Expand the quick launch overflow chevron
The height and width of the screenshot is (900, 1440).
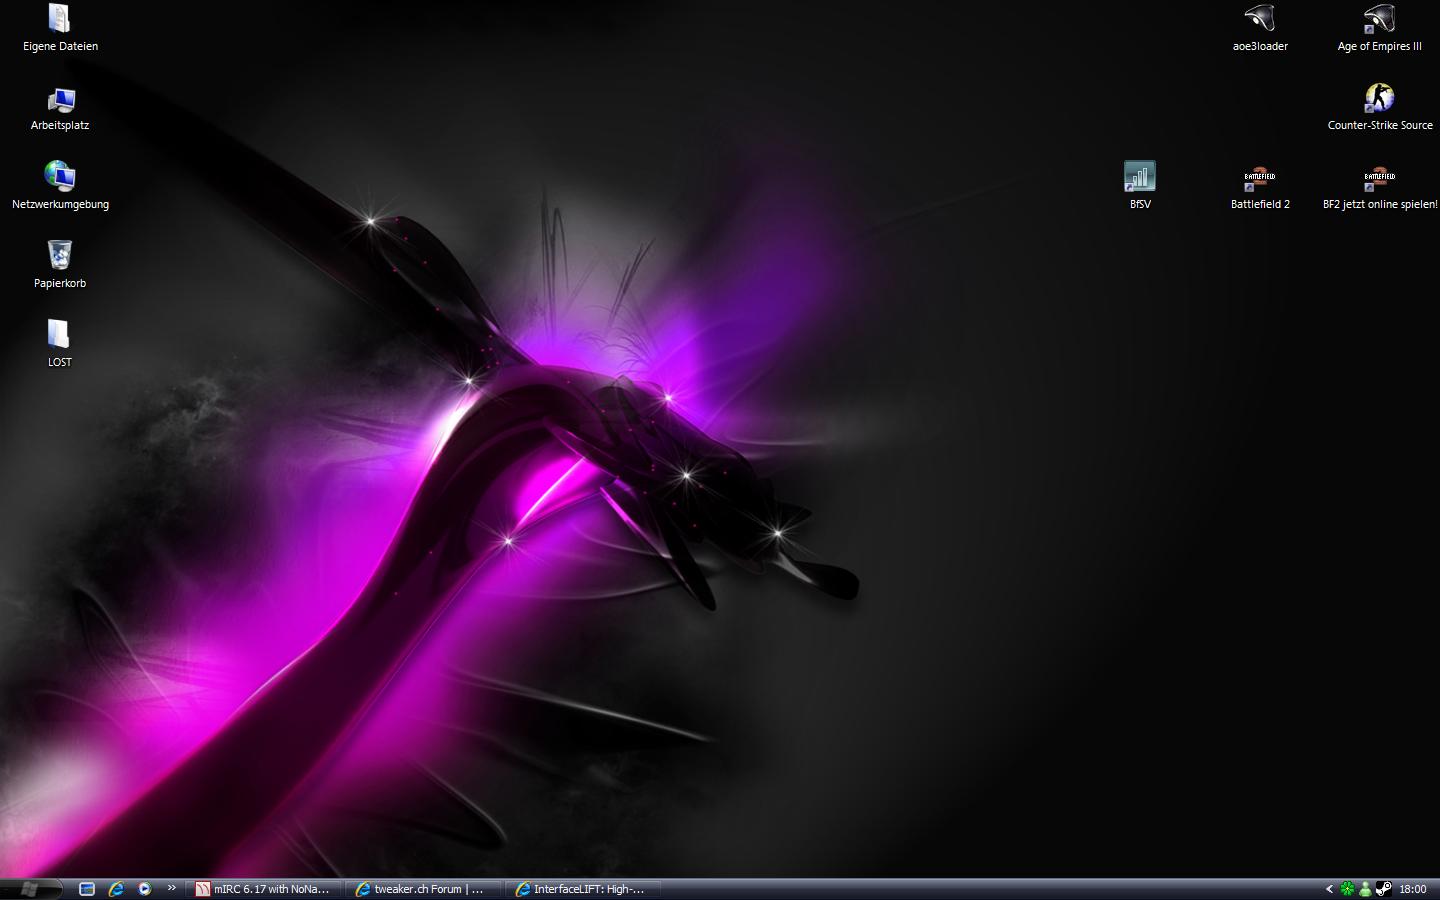pyautogui.click(x=171, y=888)
